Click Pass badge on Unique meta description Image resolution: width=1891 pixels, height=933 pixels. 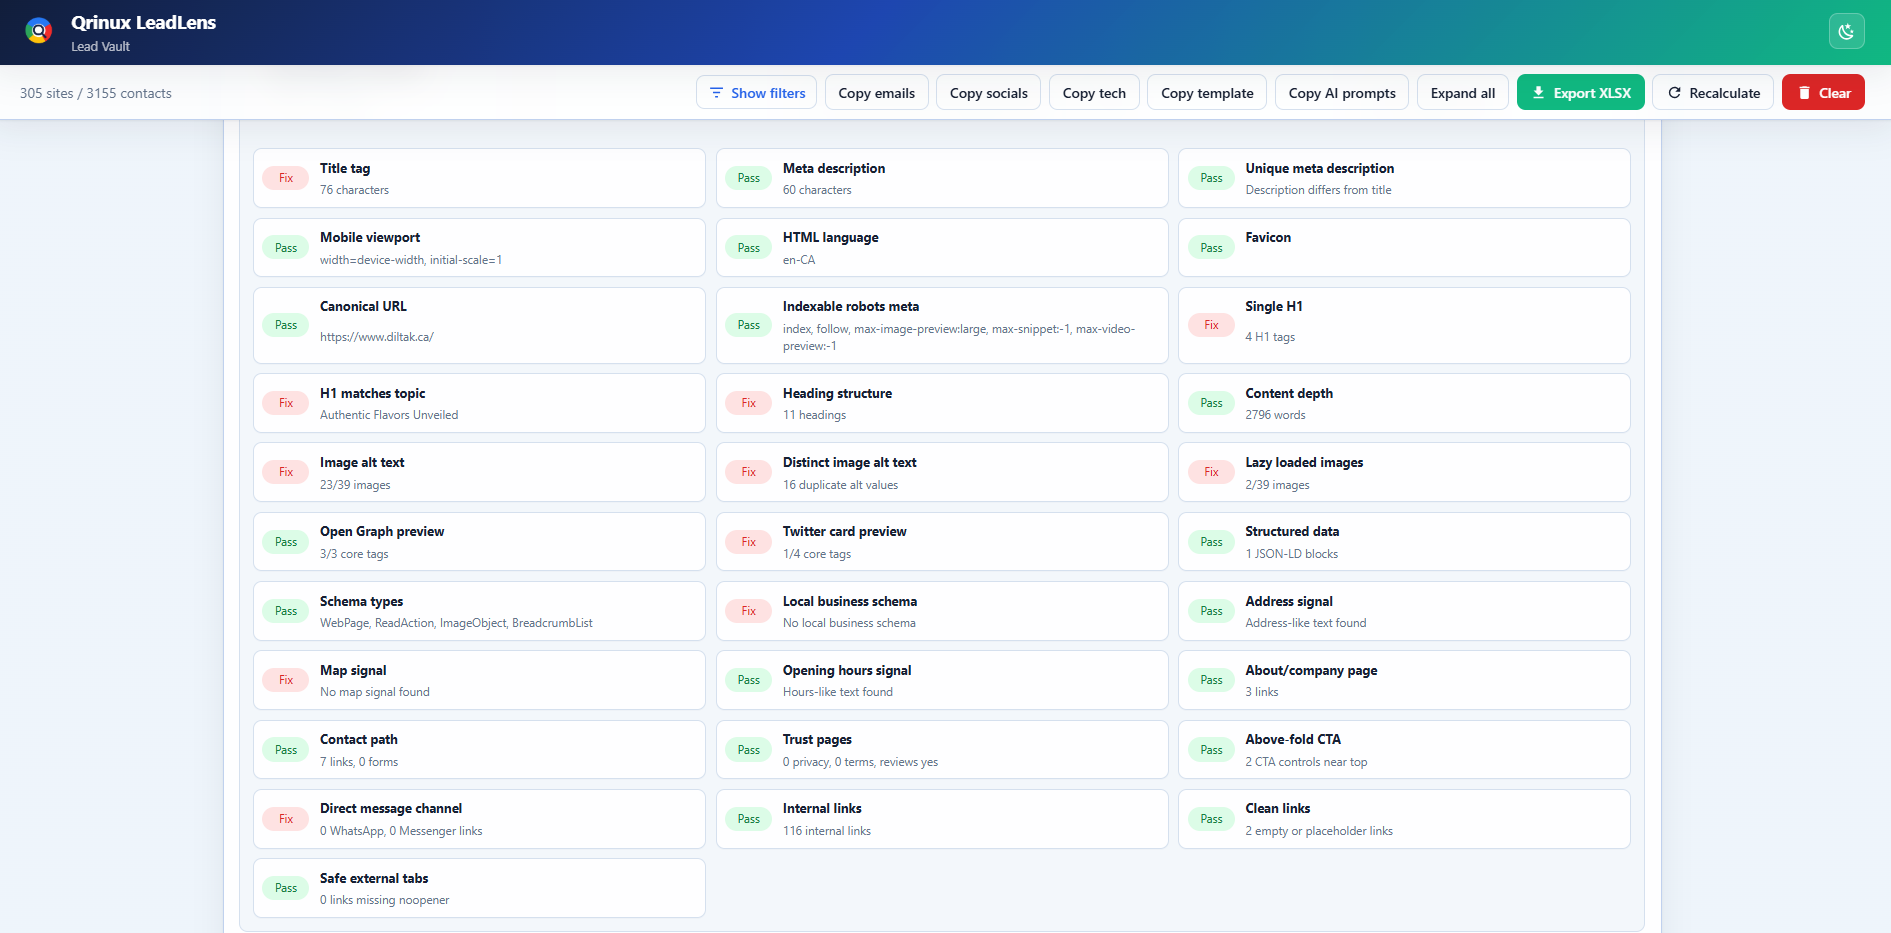click(x=1211, y=178)
